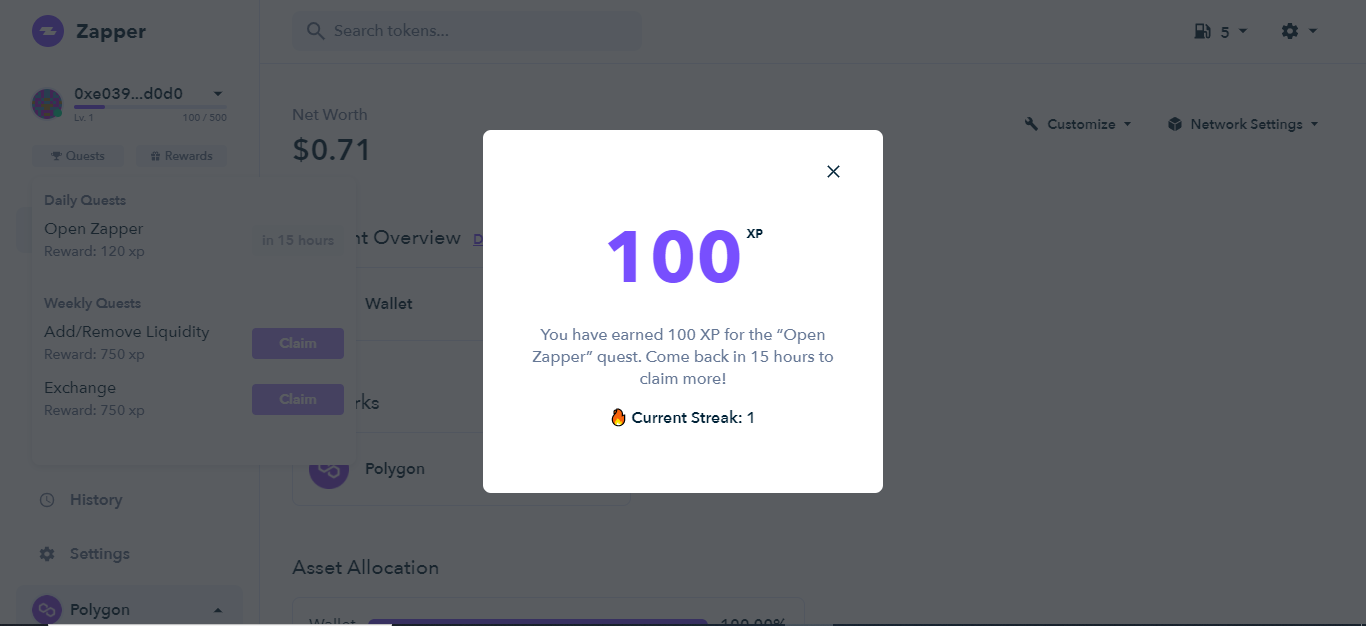Select the Polygon network card label

point(395,469)
